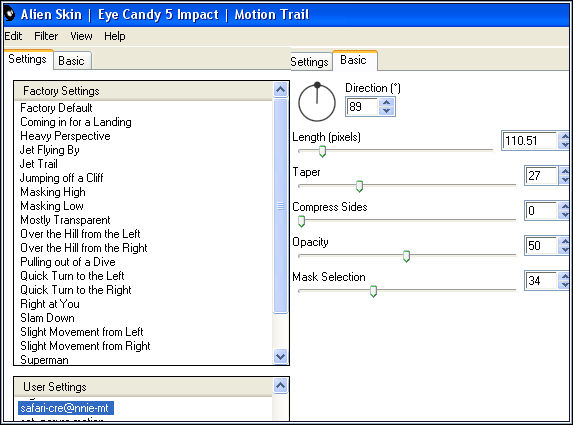Click the Opacity value spinner arrows
573x425 pixels.
click(565, 246)
